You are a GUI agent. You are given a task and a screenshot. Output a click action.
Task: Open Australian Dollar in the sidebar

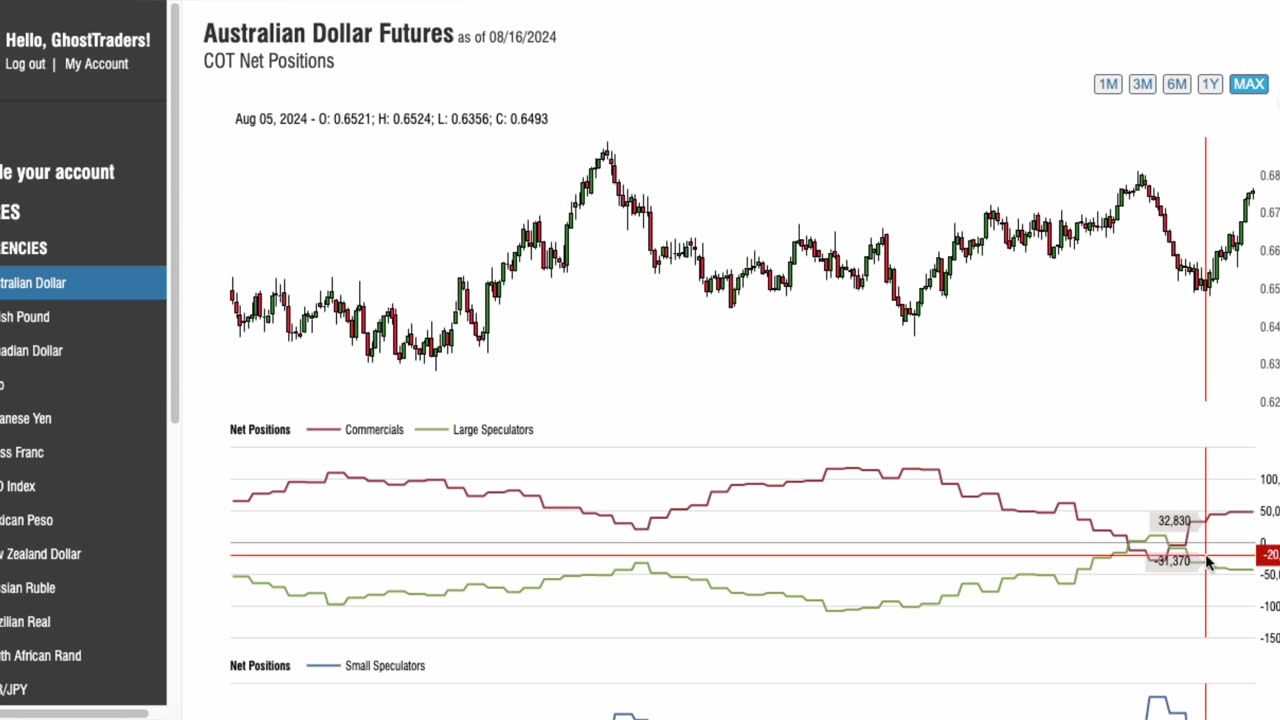(83, 283)
